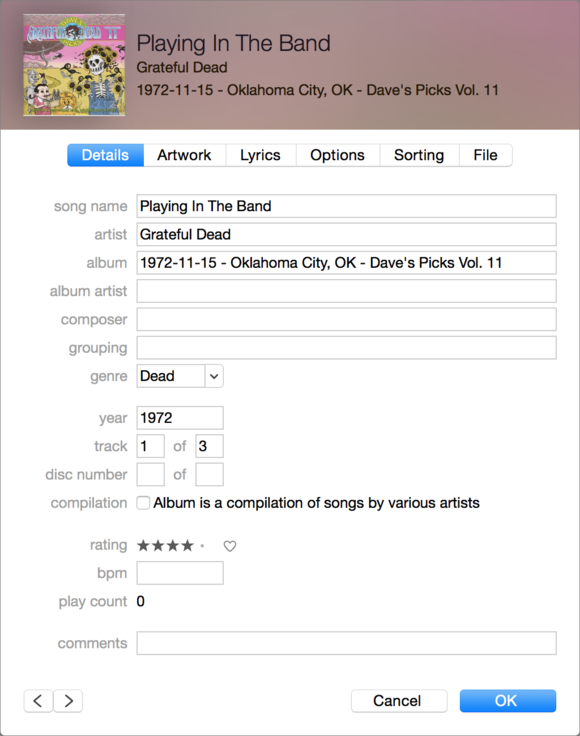
Task: Go to previous song with left arrow
Action: pyautogui.click(x=38, y=701)
